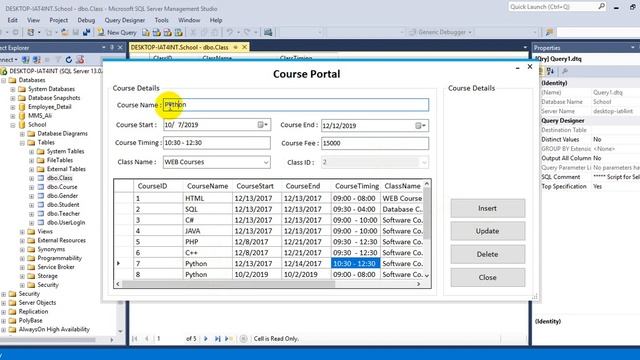The width and height of the screenshot is (640, 360).
Task: Select the dbo.Gender table in tree
Action: [62, 196]
